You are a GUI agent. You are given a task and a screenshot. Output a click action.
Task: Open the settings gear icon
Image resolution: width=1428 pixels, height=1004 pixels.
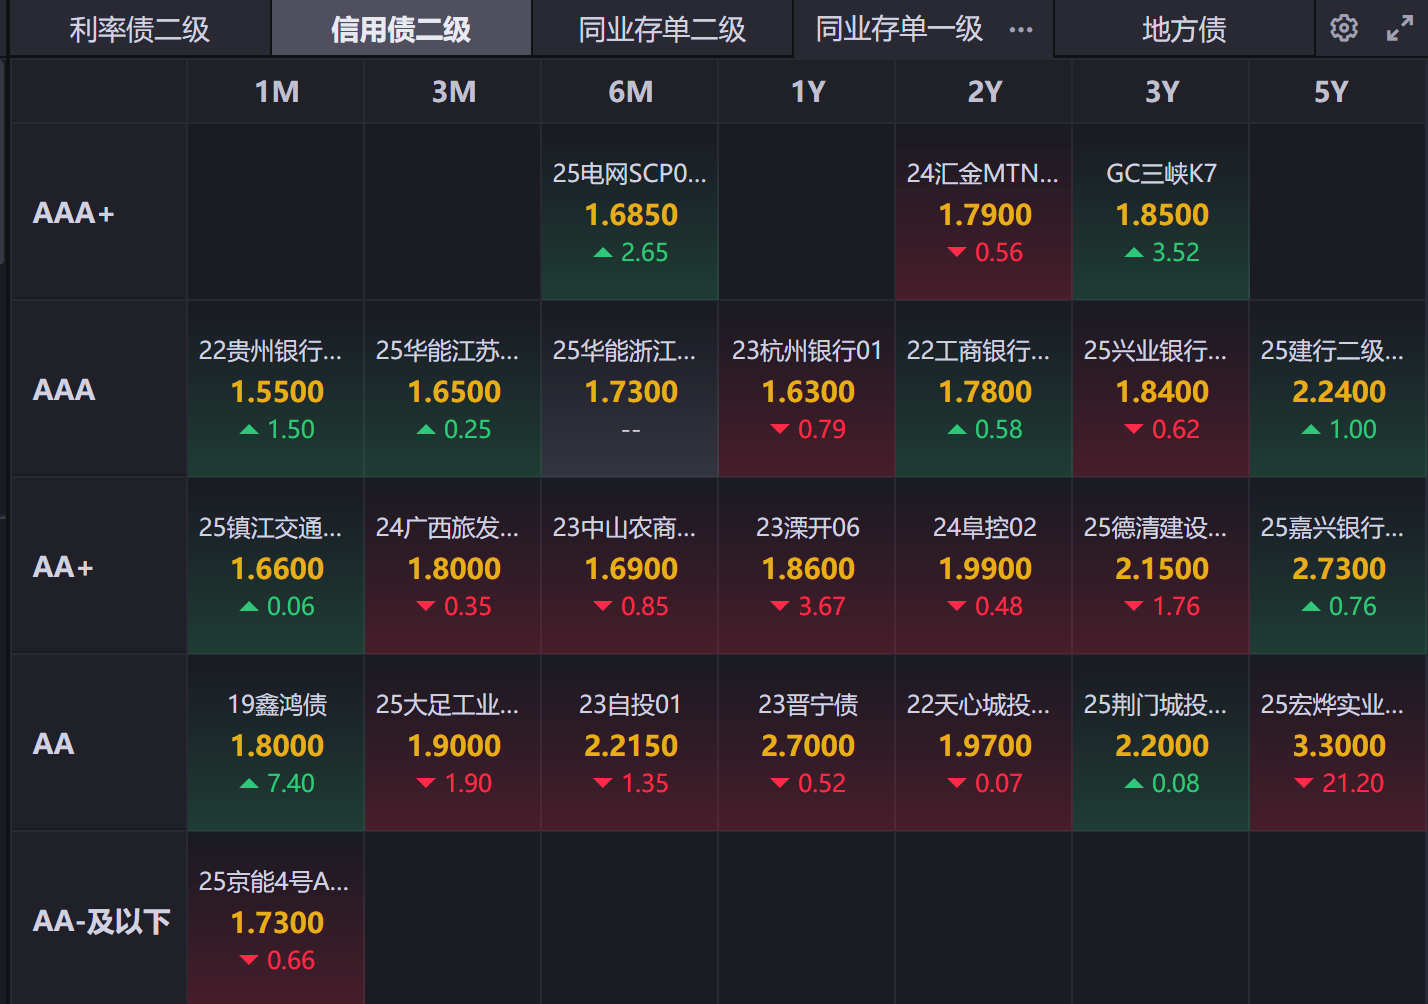[x=1343, y=28]
